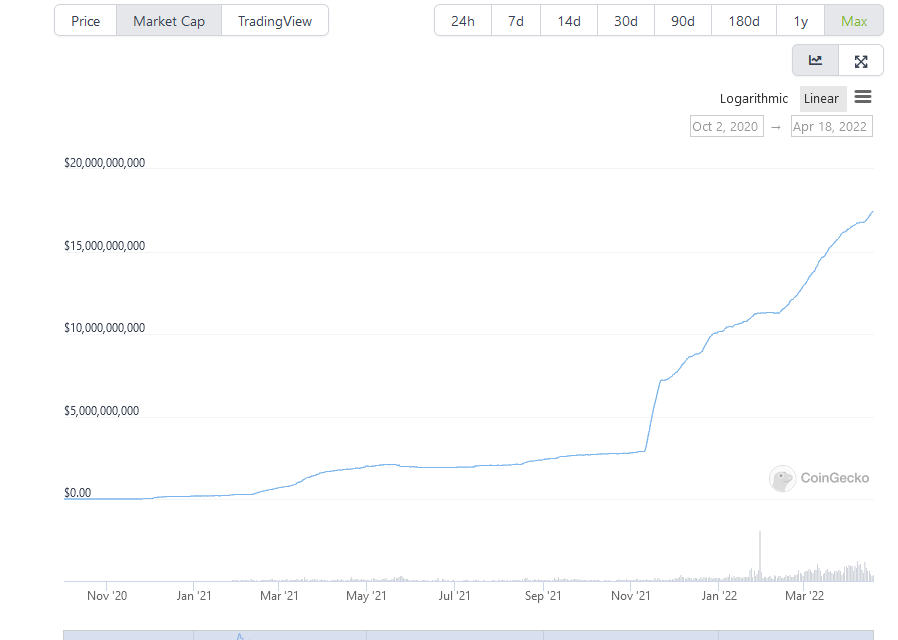Set range to 180d
Image resolution: width=898 pixels, height=640 pixels.
(744, 21)
